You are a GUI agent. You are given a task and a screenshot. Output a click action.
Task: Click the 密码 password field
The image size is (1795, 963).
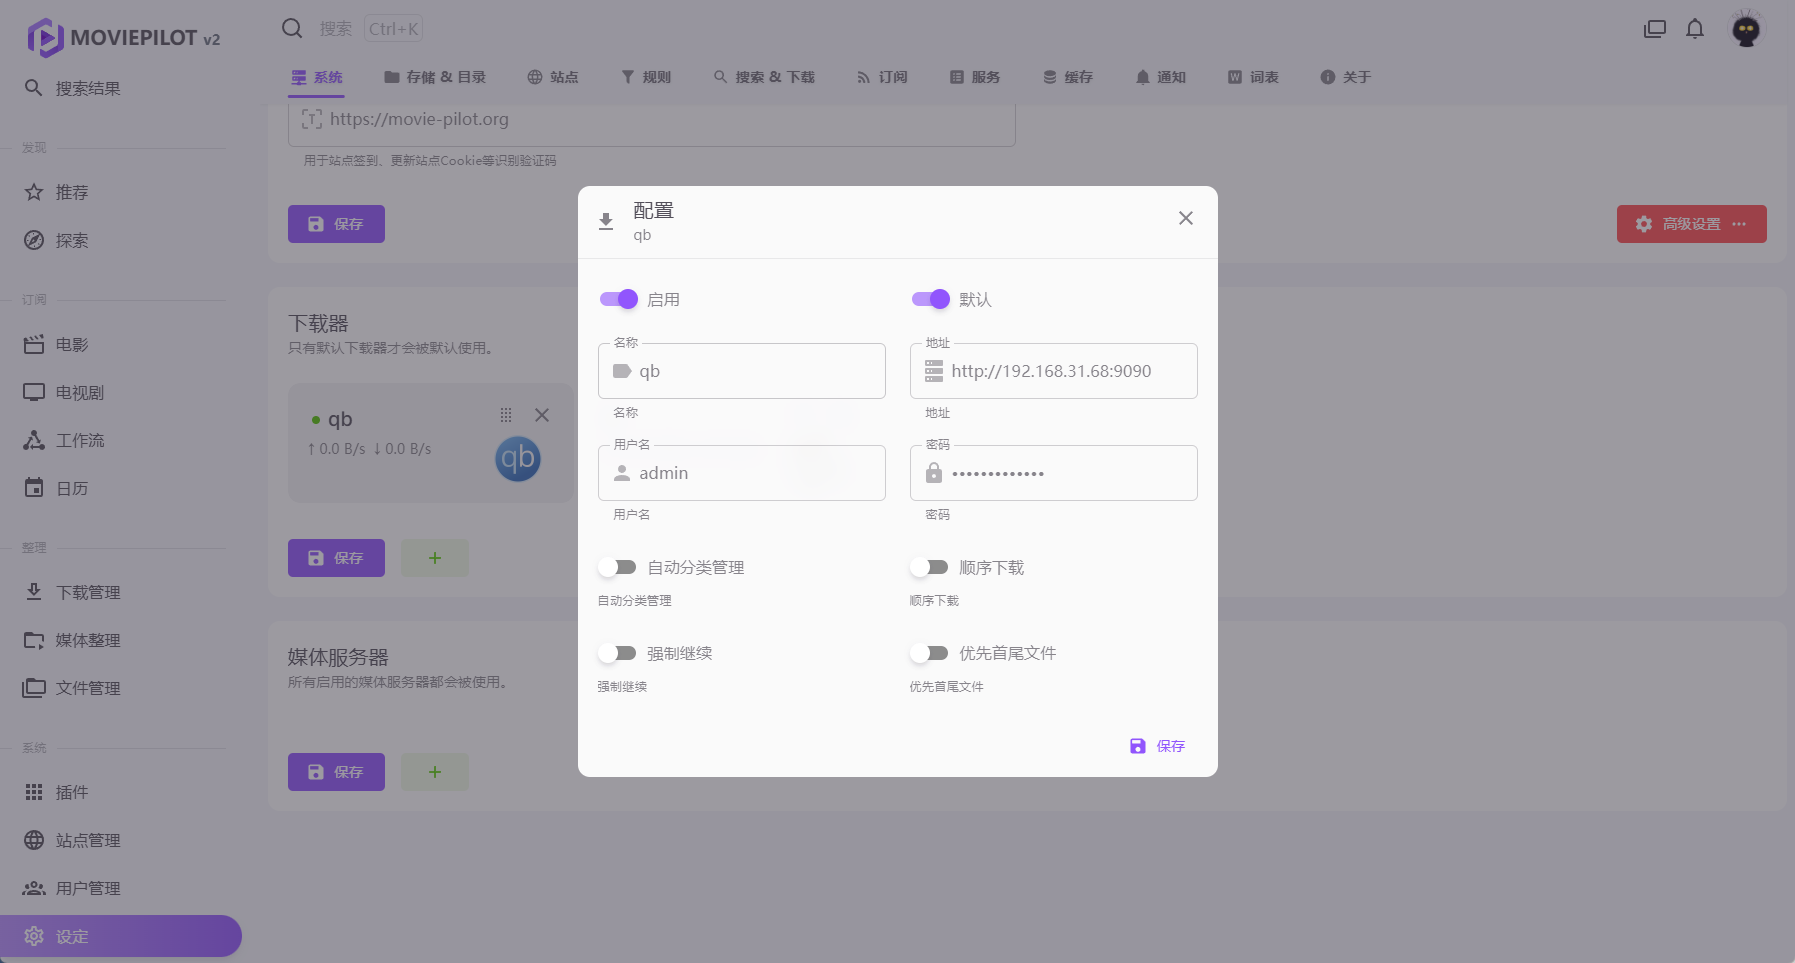(1054, 473)
